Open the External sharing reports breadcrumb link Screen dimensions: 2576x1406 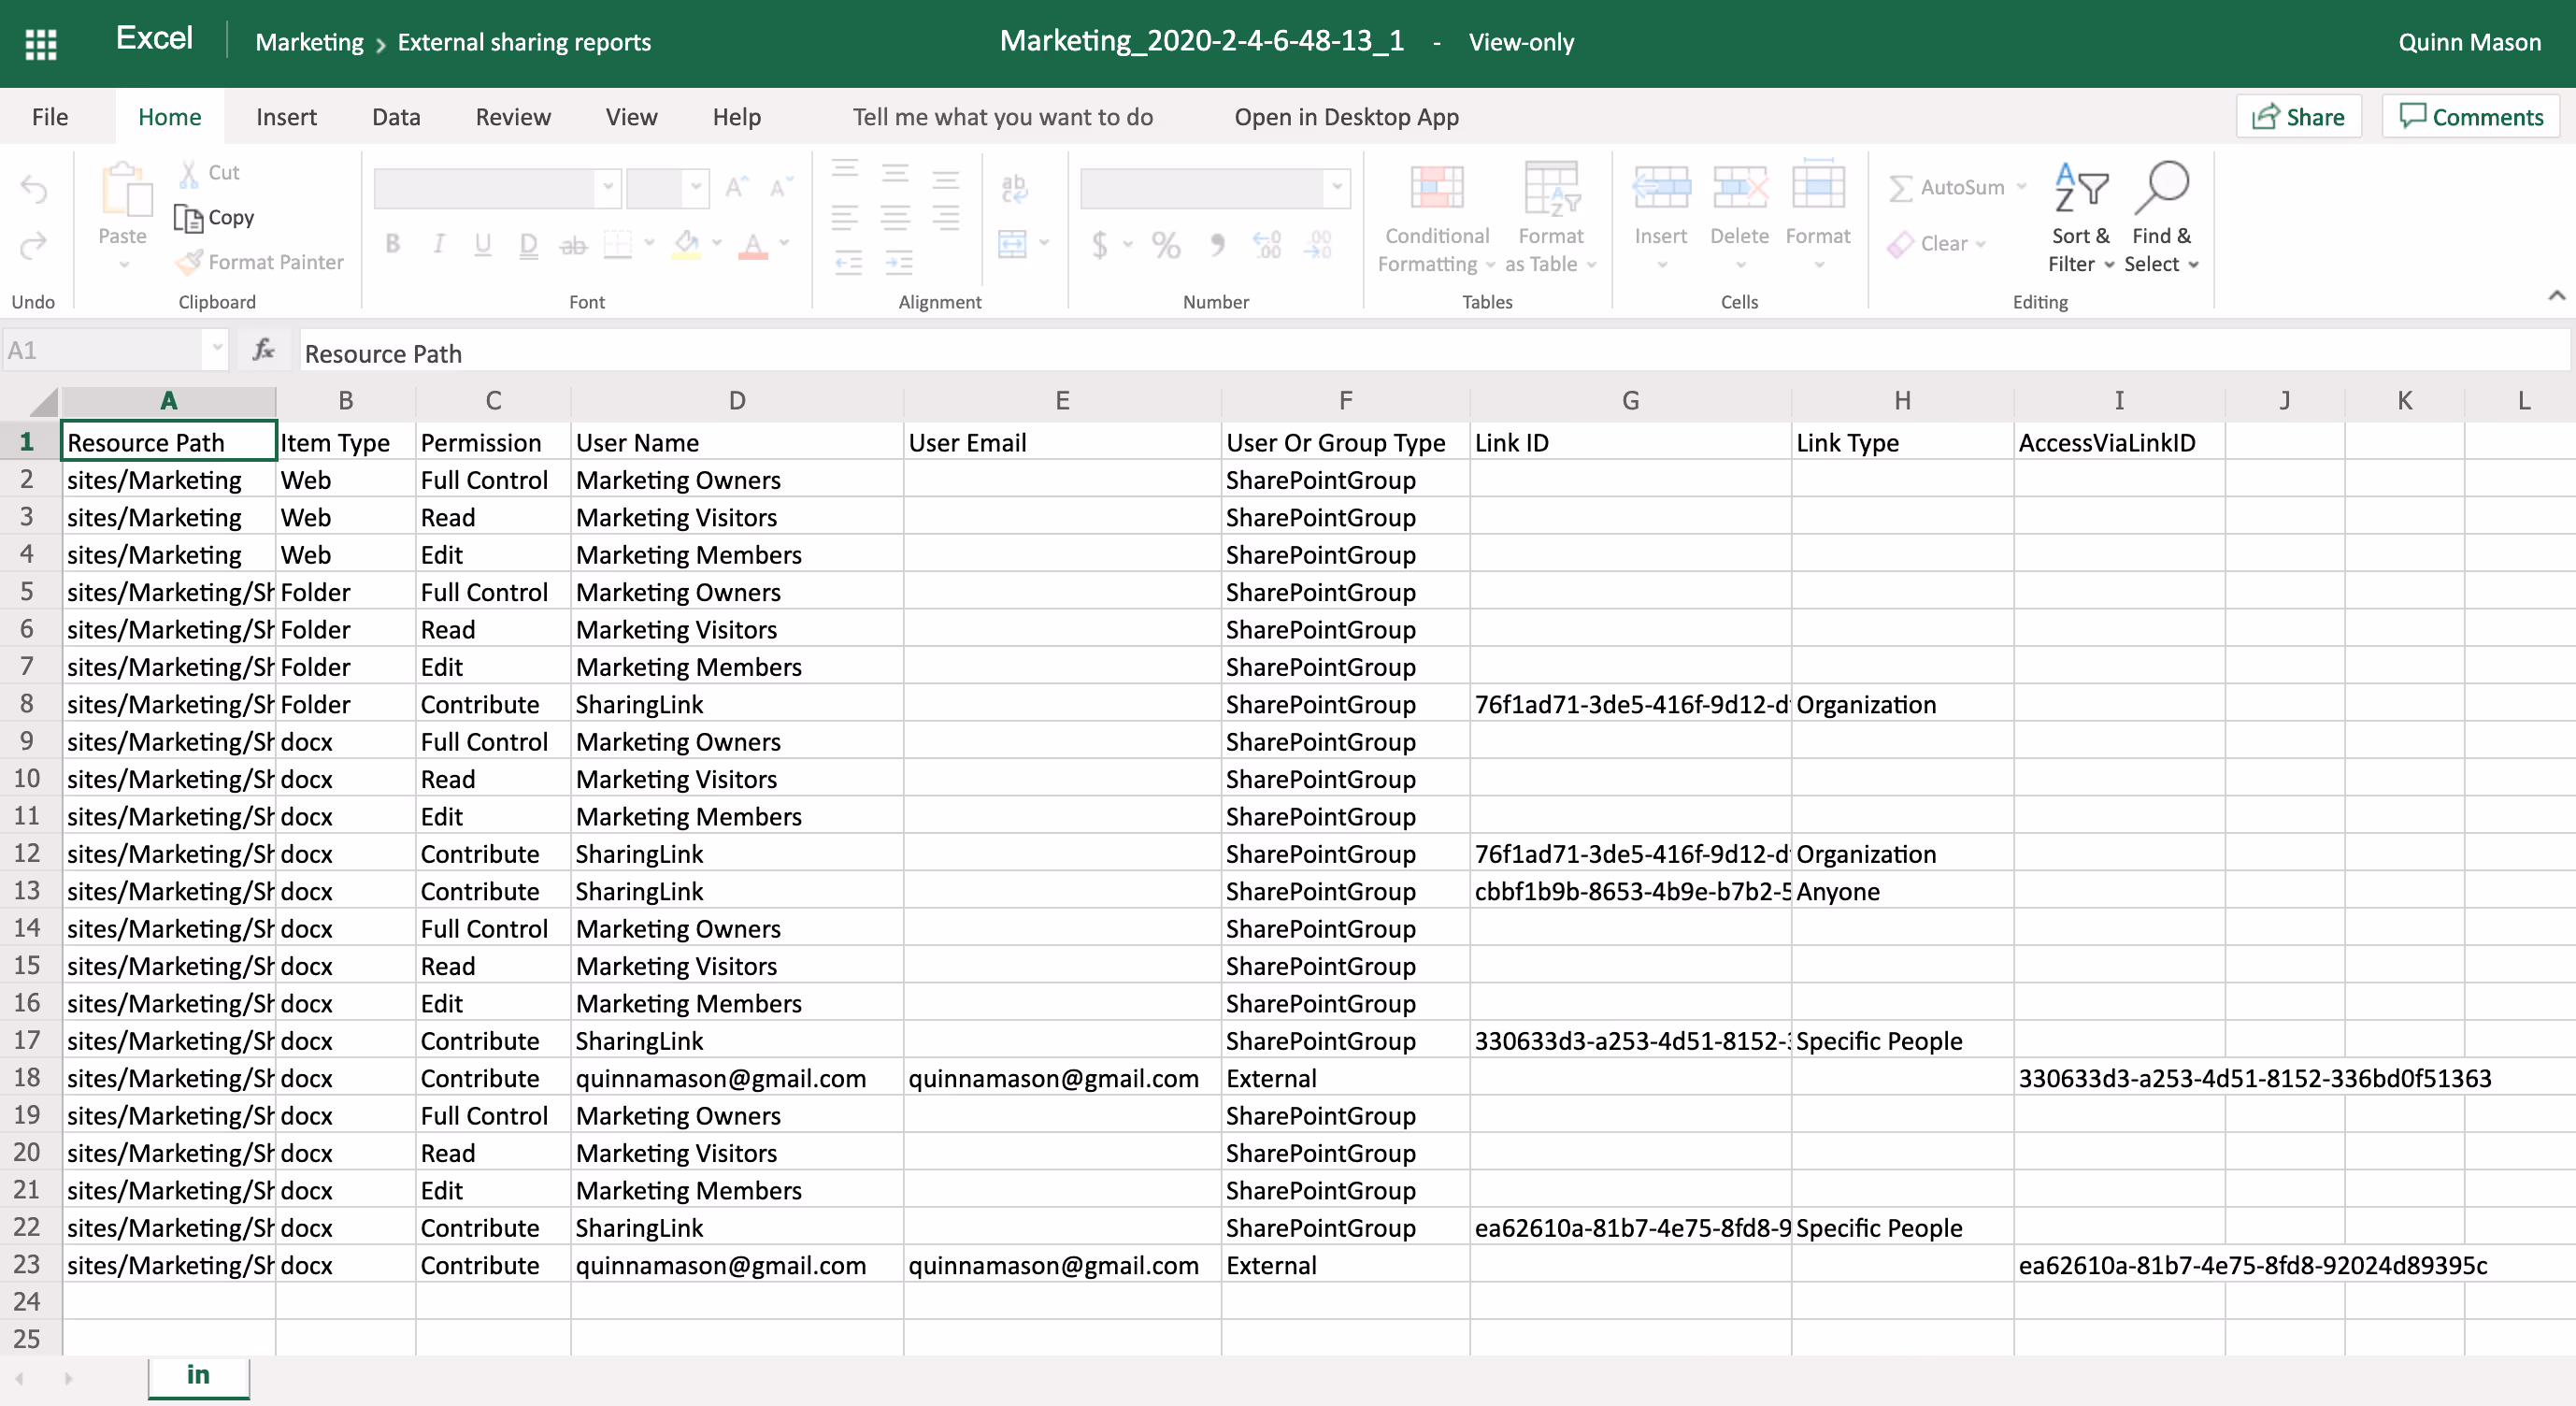[524, 42]
